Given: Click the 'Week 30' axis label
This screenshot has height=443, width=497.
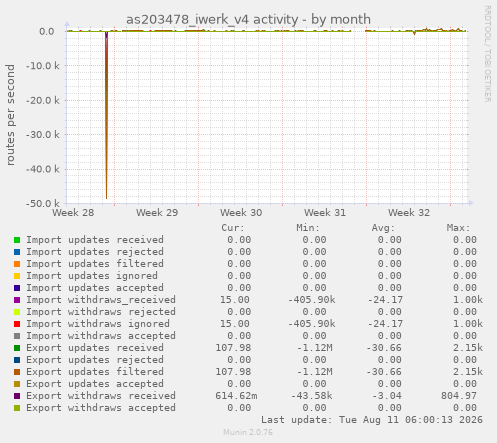Looking at the screenshot, I should [x=241, y=213].
